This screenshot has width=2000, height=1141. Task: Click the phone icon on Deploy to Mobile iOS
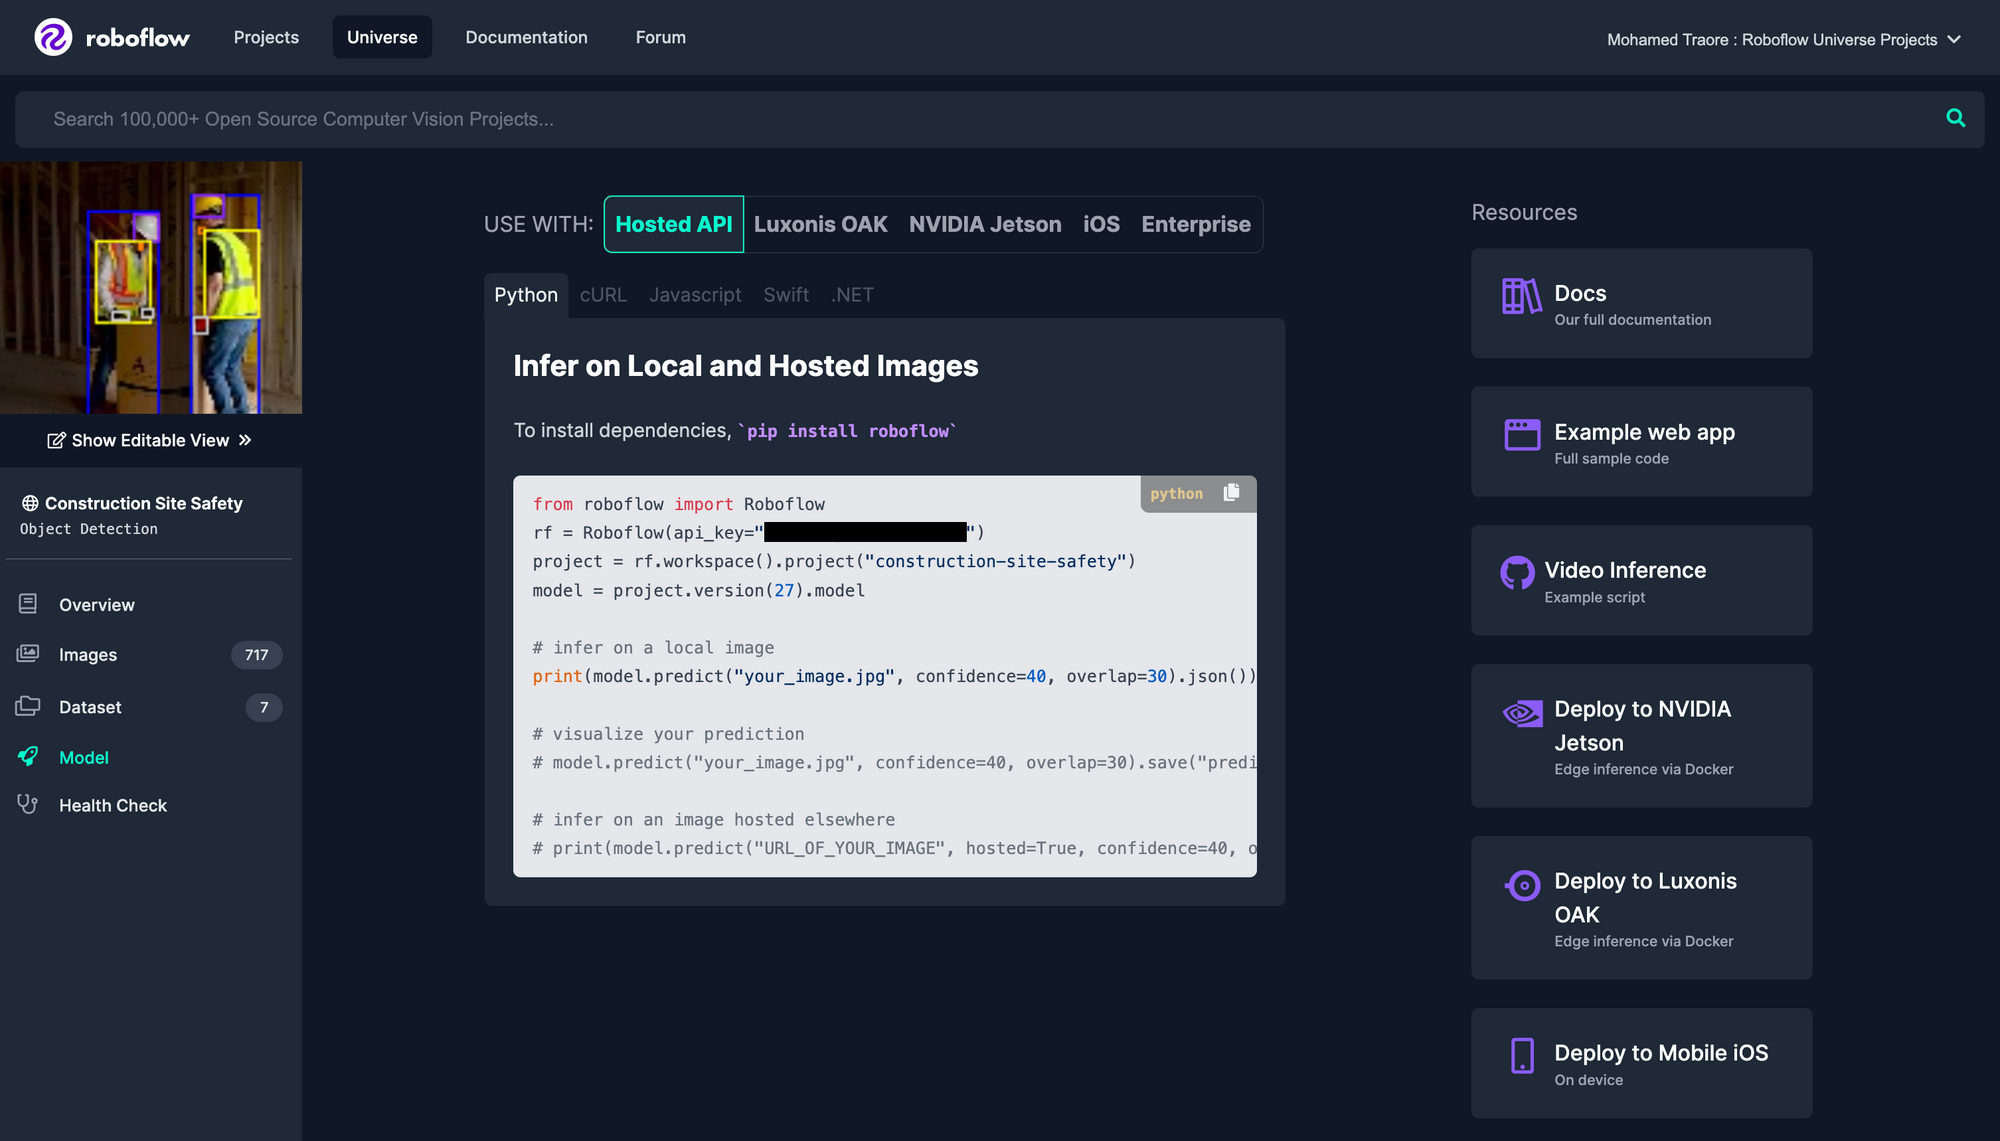pos(1521,1055)
